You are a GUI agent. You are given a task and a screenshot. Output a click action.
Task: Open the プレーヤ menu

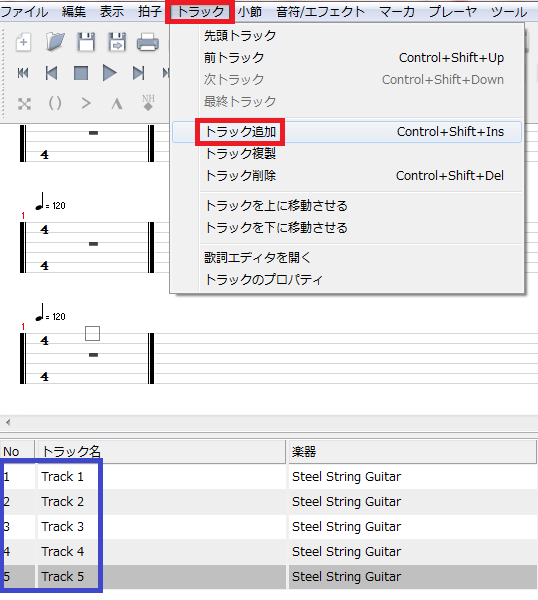tap(453, 12)
